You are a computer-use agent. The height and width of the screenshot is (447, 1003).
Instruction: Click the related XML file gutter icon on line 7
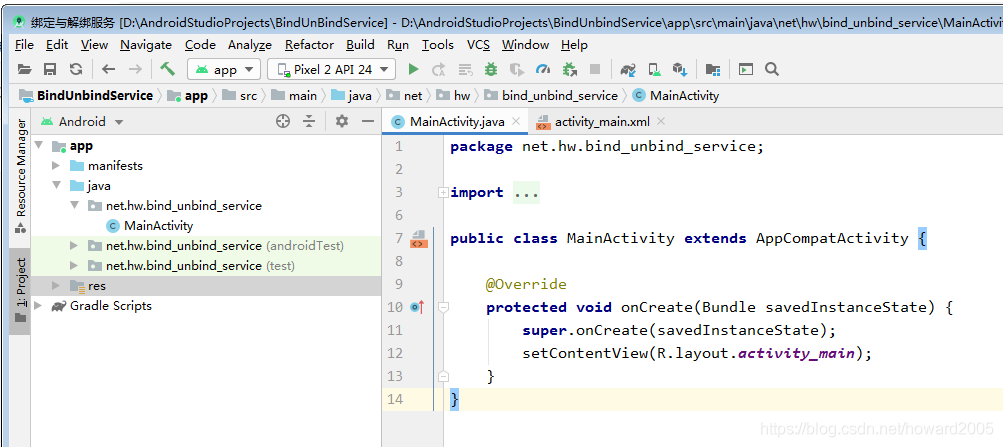pos(418,239)
